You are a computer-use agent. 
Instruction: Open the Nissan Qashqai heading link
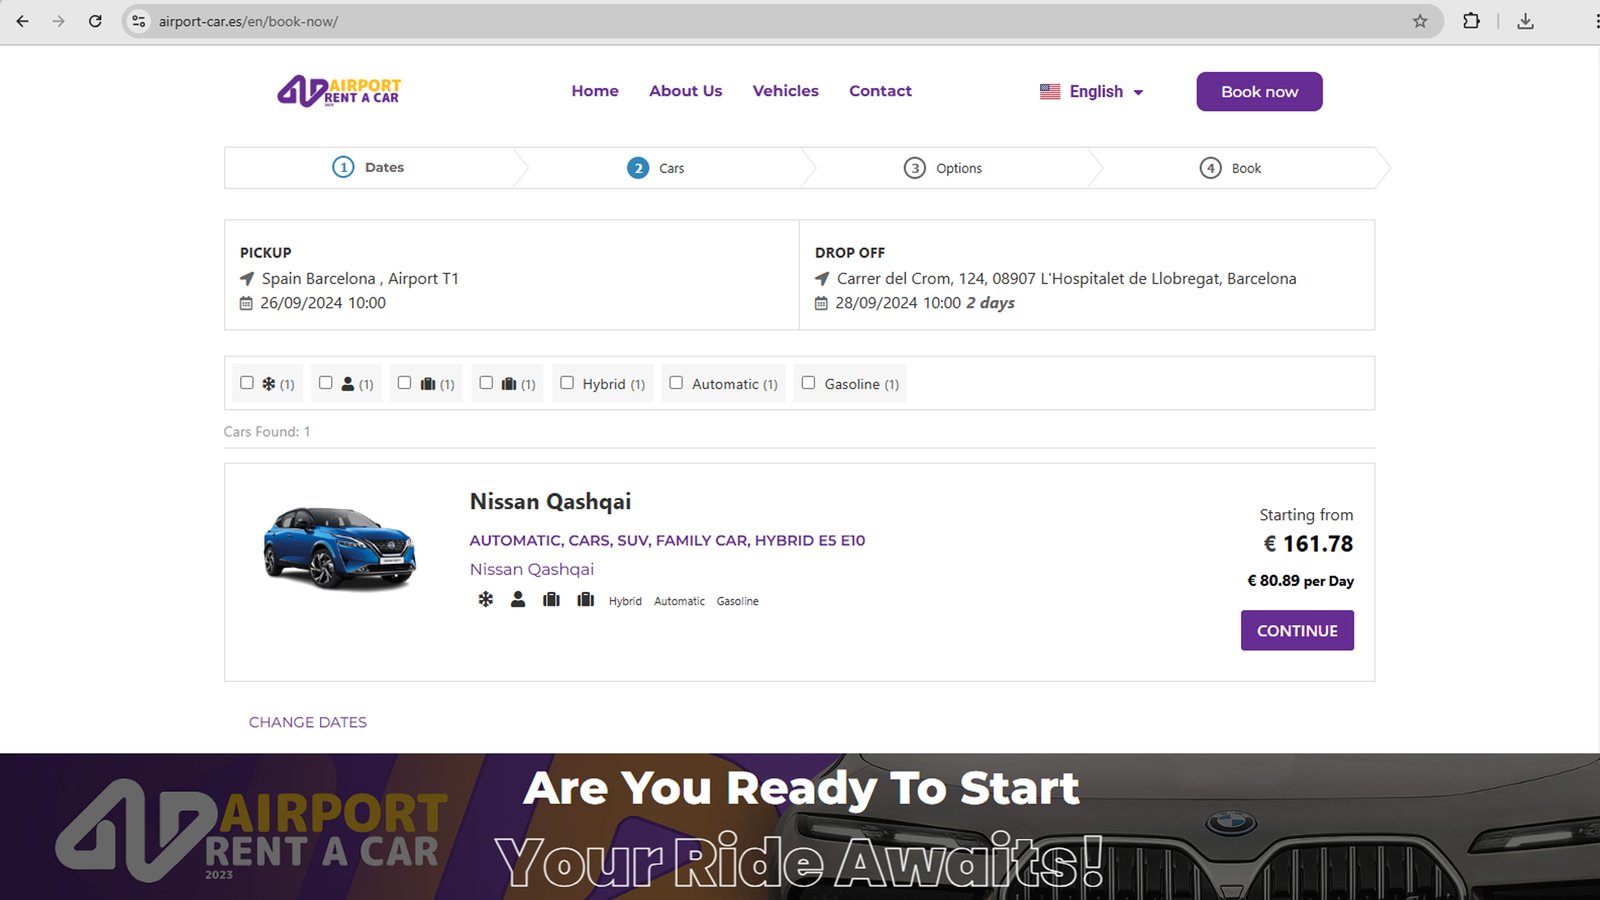[x=551, y=502]
